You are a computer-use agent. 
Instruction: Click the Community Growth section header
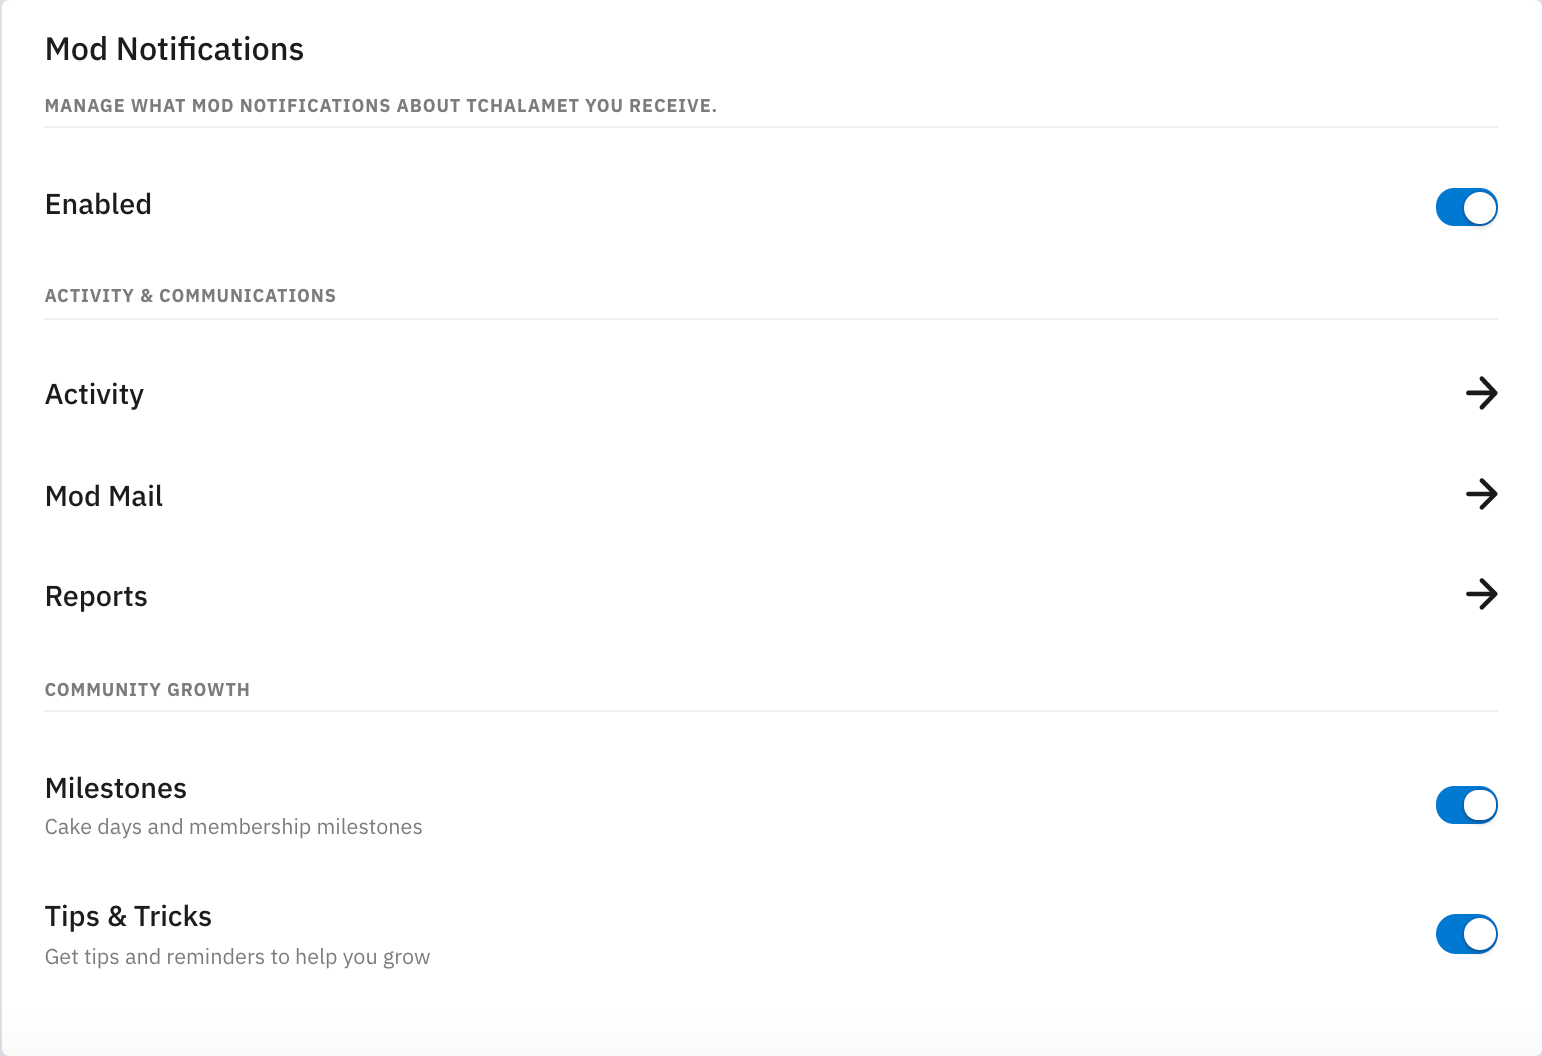point(147,690)
